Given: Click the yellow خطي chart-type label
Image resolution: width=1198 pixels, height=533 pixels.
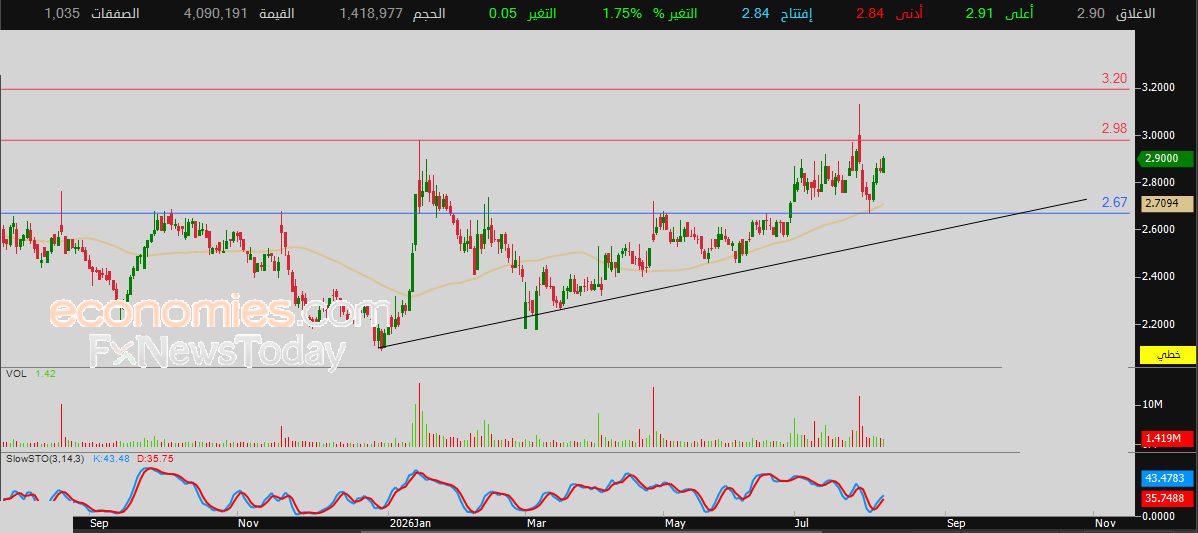Looking at the screenshot, I should click(x=1167, y=355).
